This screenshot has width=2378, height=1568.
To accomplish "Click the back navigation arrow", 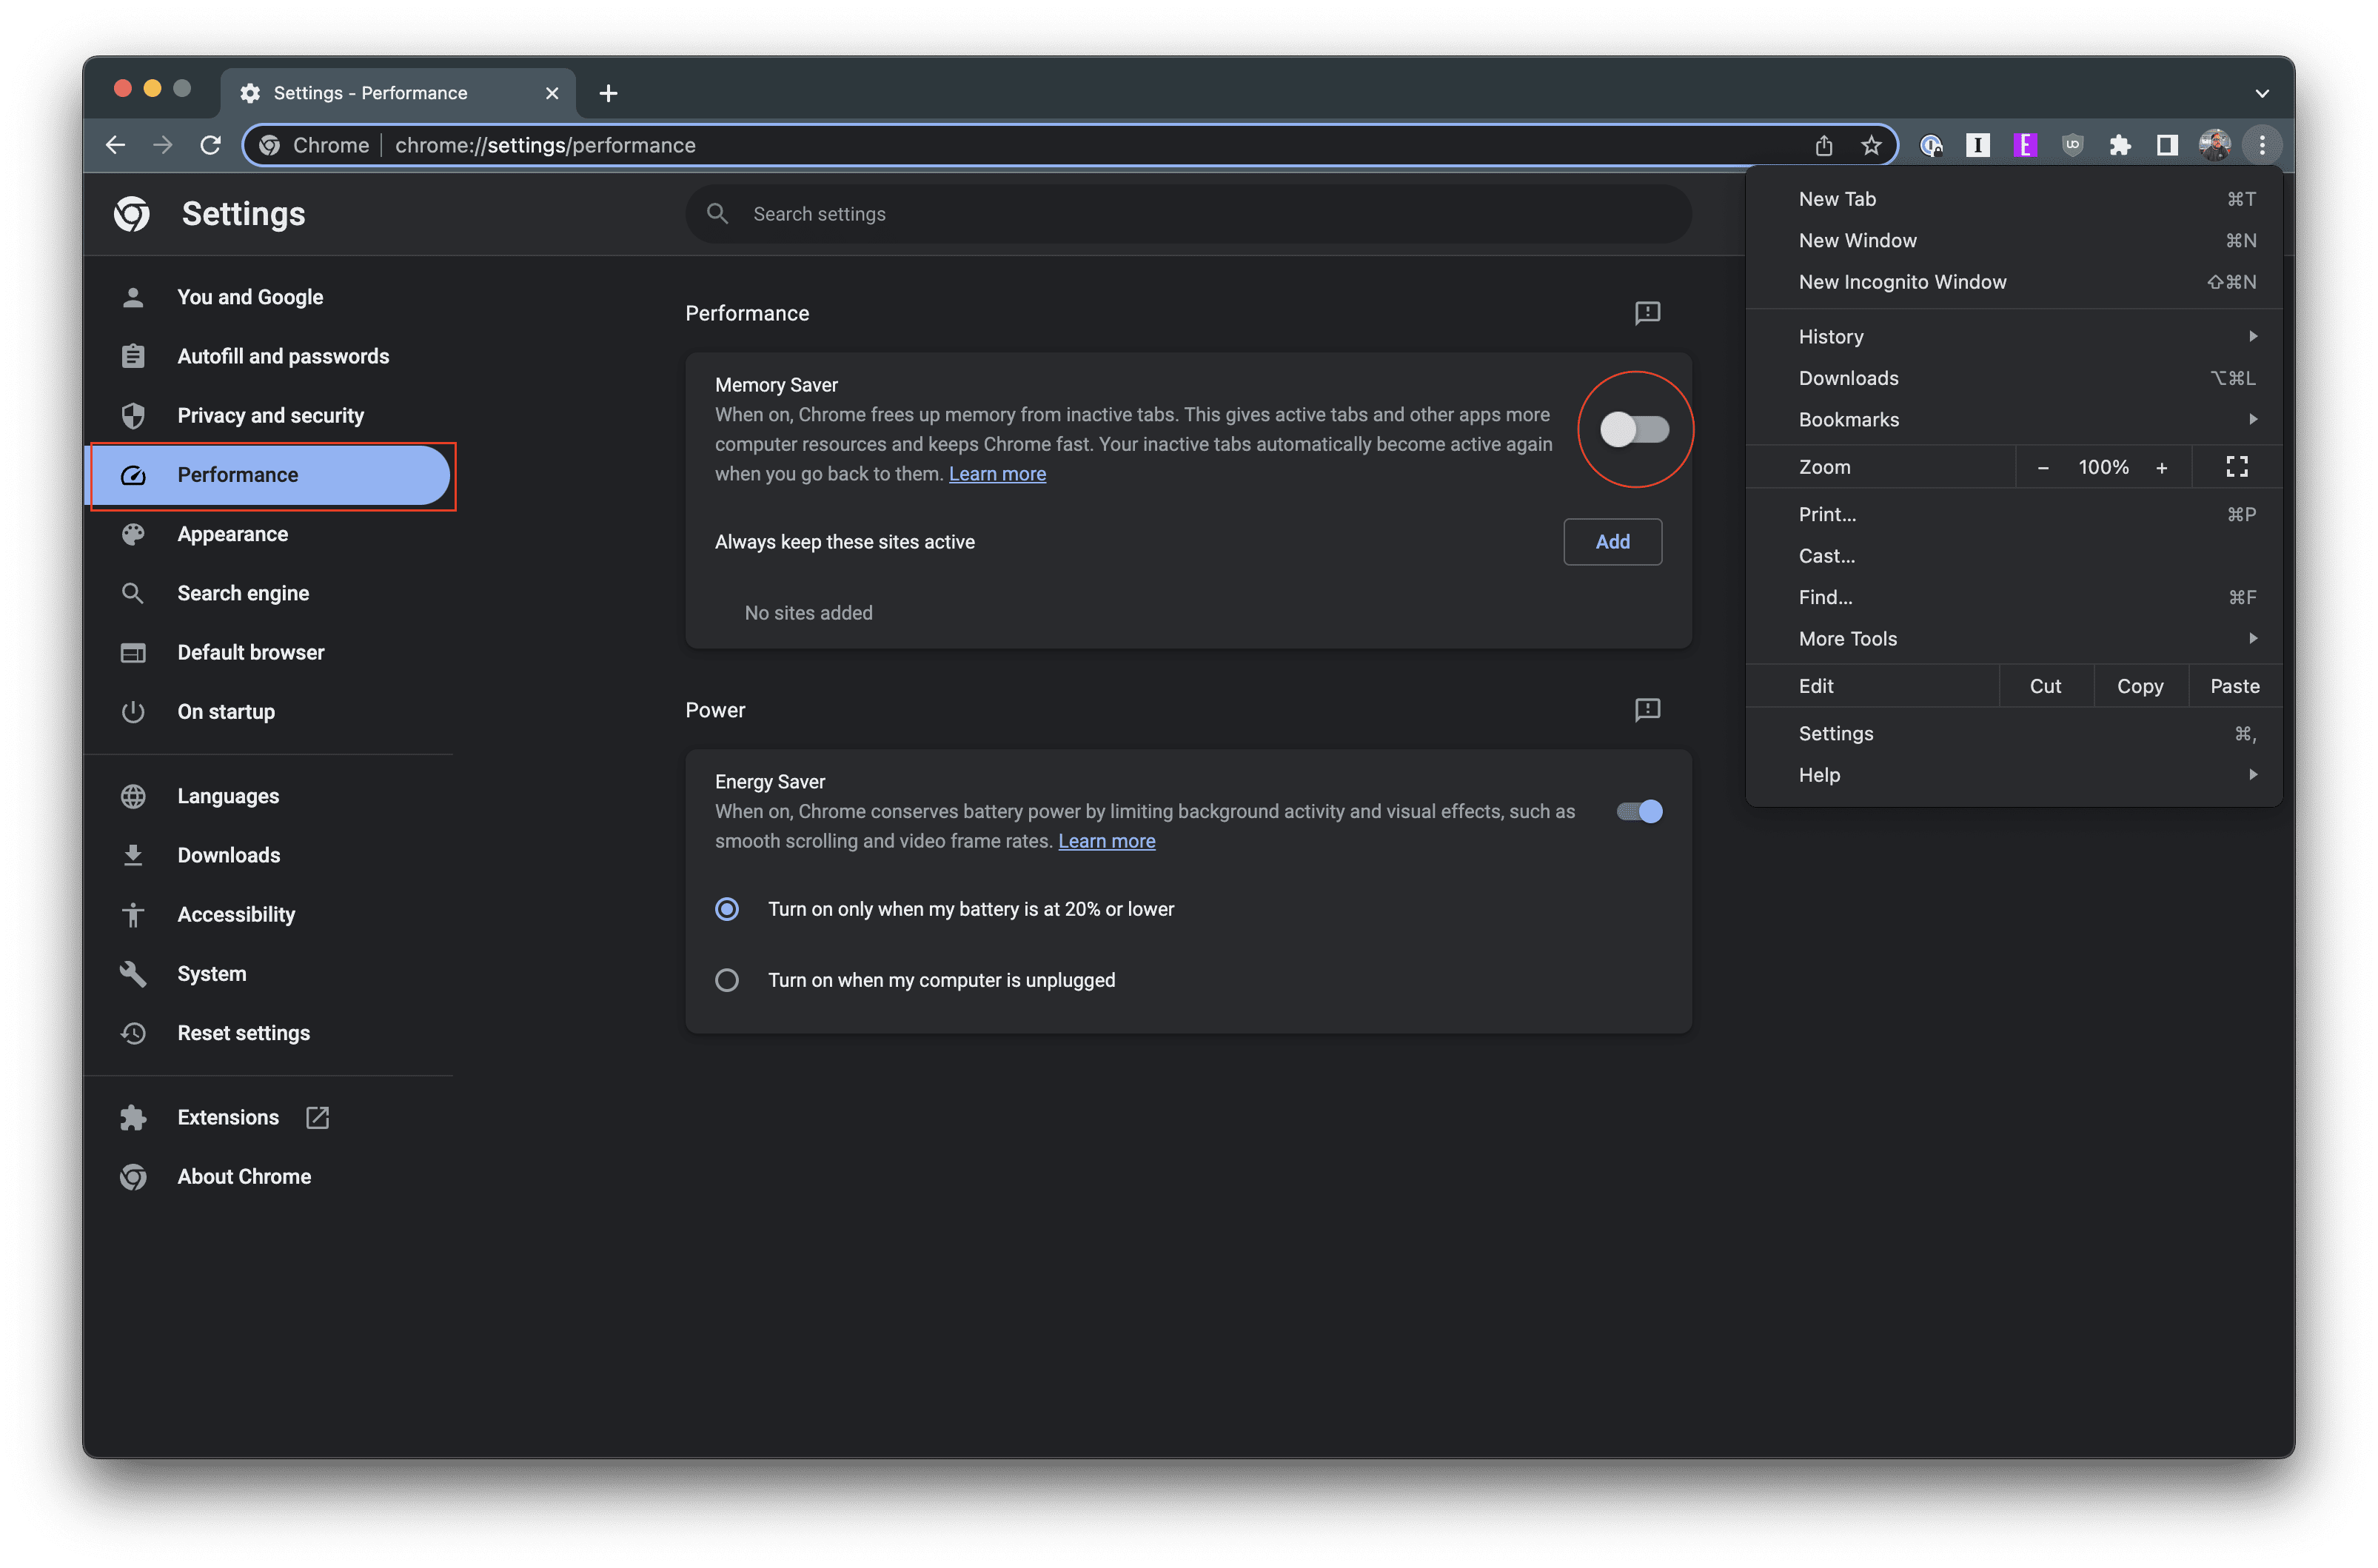I will point(115,145).
